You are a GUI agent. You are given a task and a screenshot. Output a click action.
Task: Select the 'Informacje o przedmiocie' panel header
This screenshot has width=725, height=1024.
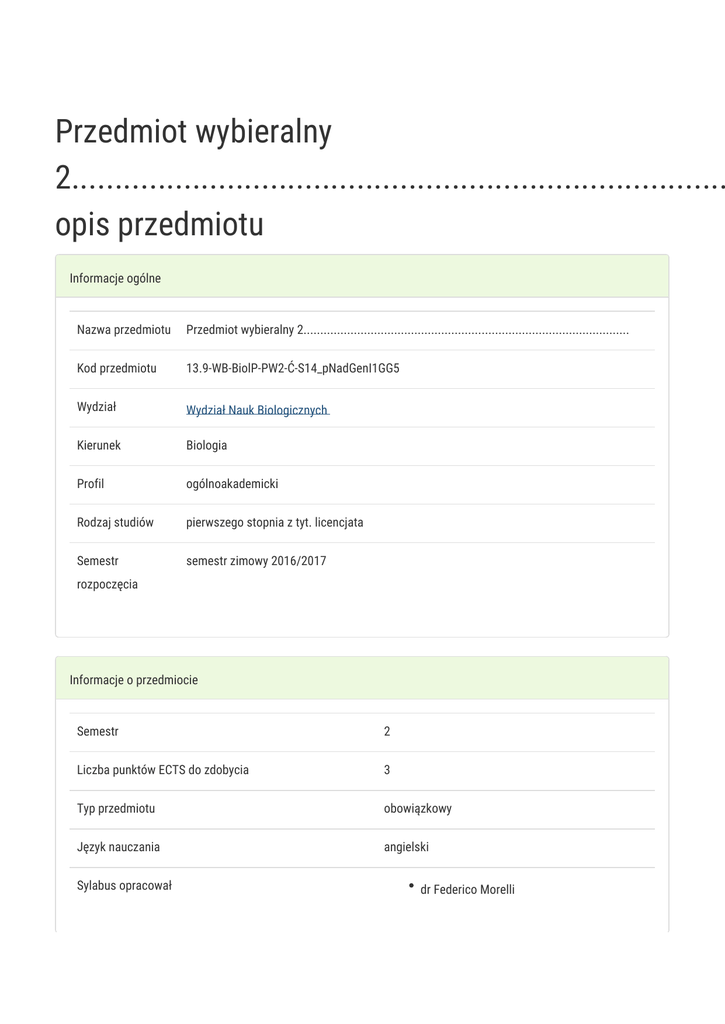(x=133, y=680)
